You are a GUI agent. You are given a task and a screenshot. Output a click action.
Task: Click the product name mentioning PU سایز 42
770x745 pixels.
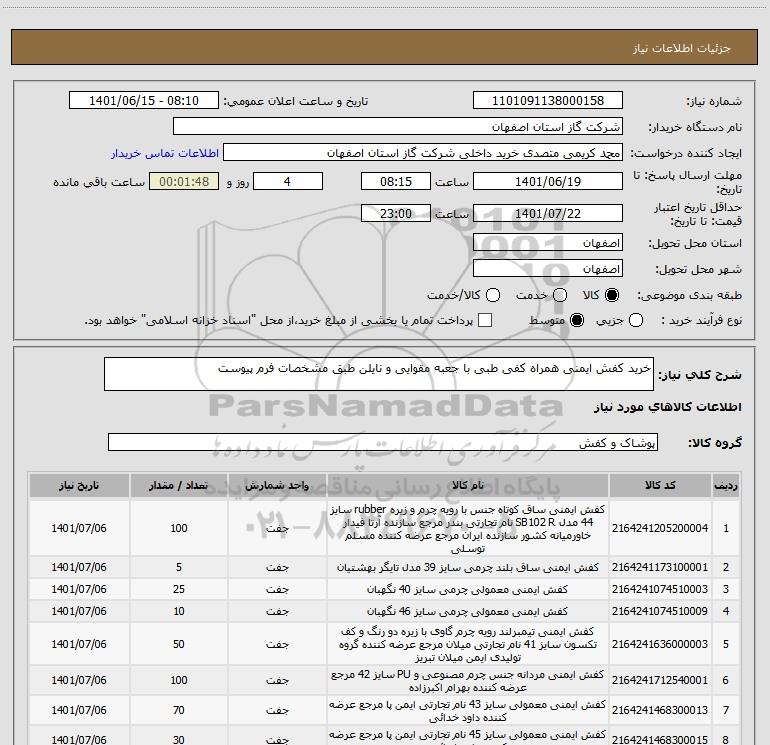click(468, 680)
